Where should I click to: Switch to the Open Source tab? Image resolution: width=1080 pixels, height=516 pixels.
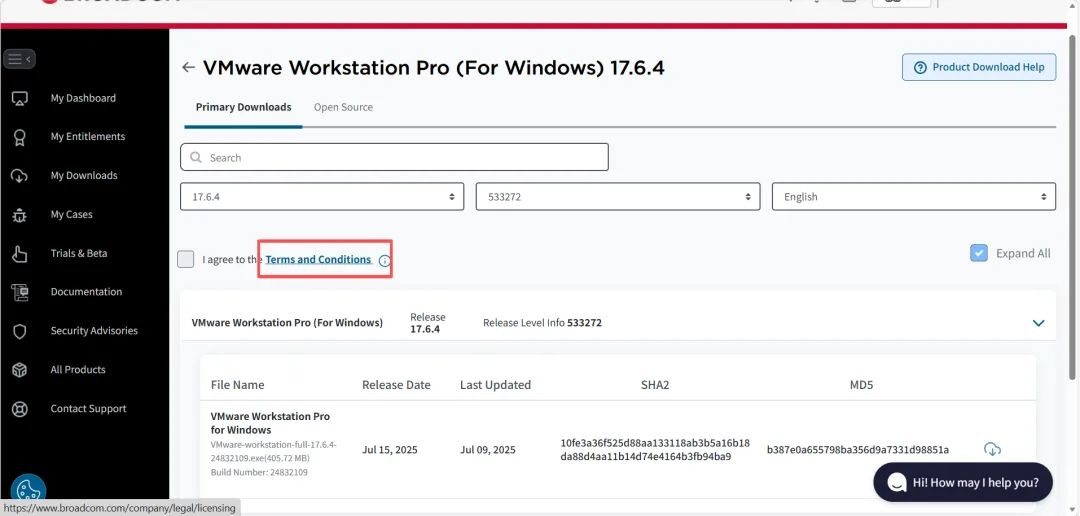[343, 107]
